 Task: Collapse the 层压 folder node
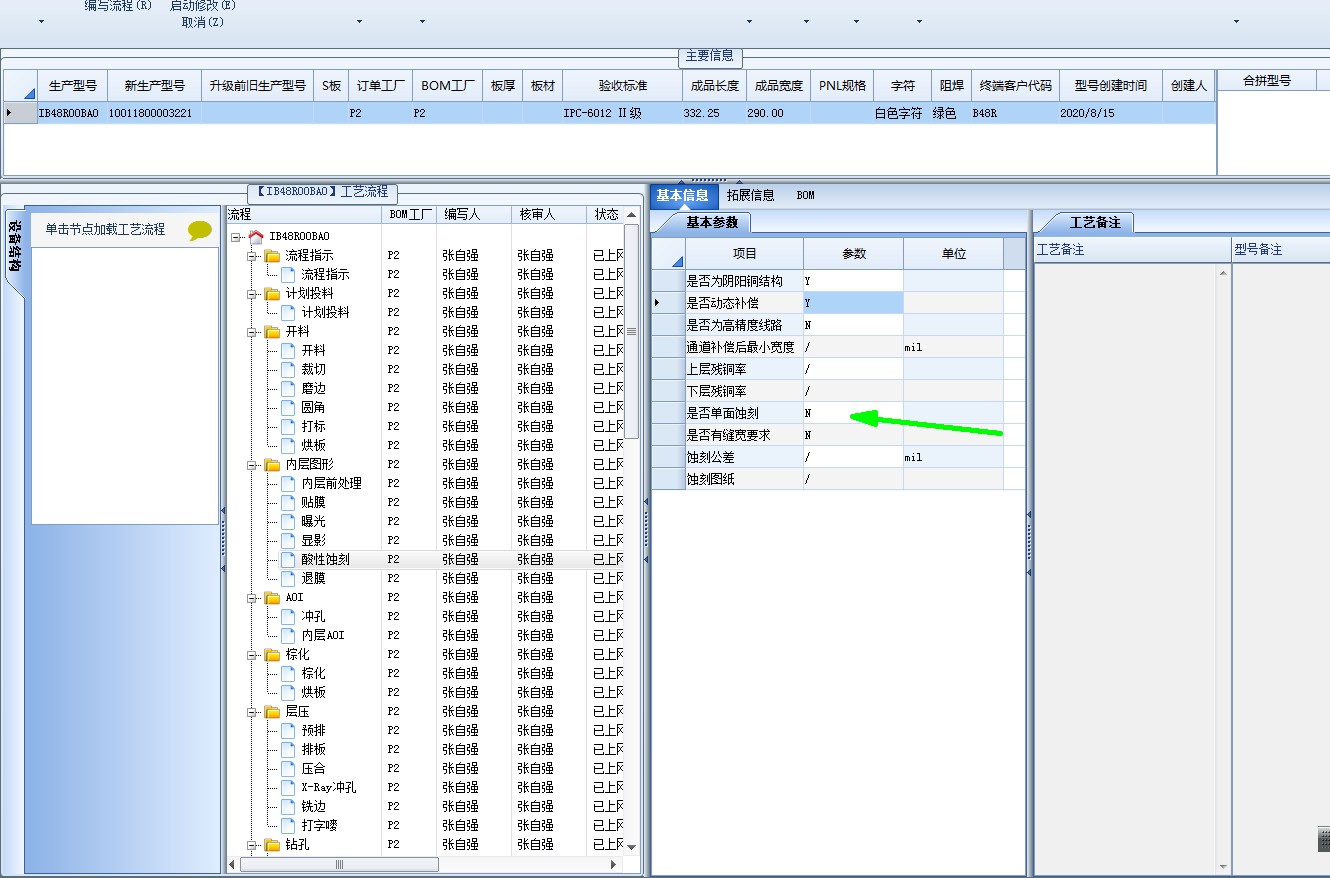(253, 711)
